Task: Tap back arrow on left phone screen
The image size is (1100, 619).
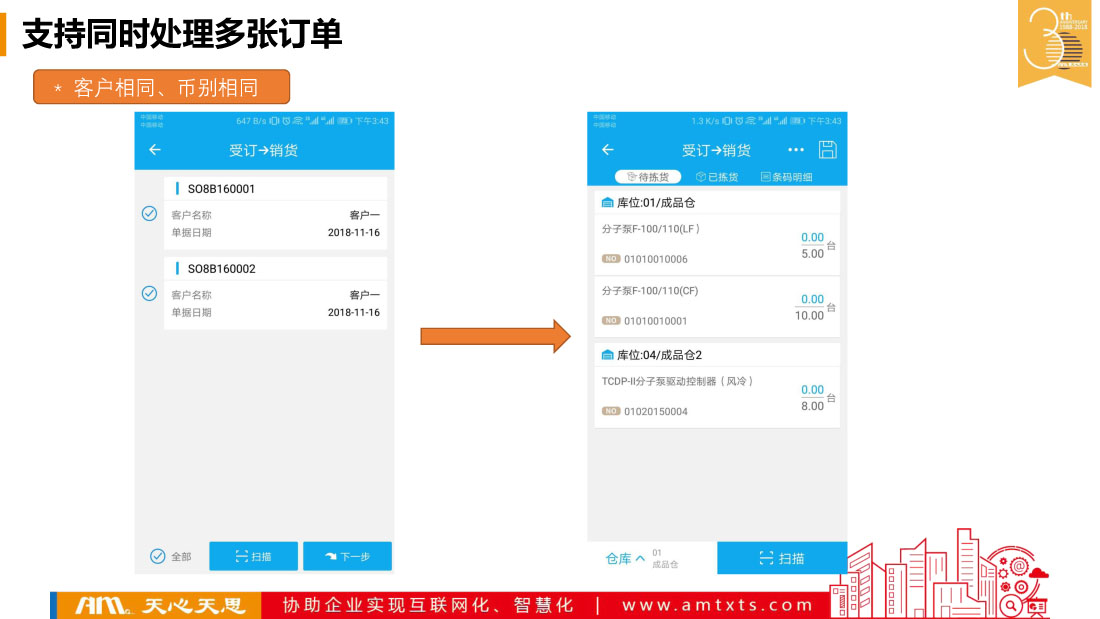Action: point(154,150)
